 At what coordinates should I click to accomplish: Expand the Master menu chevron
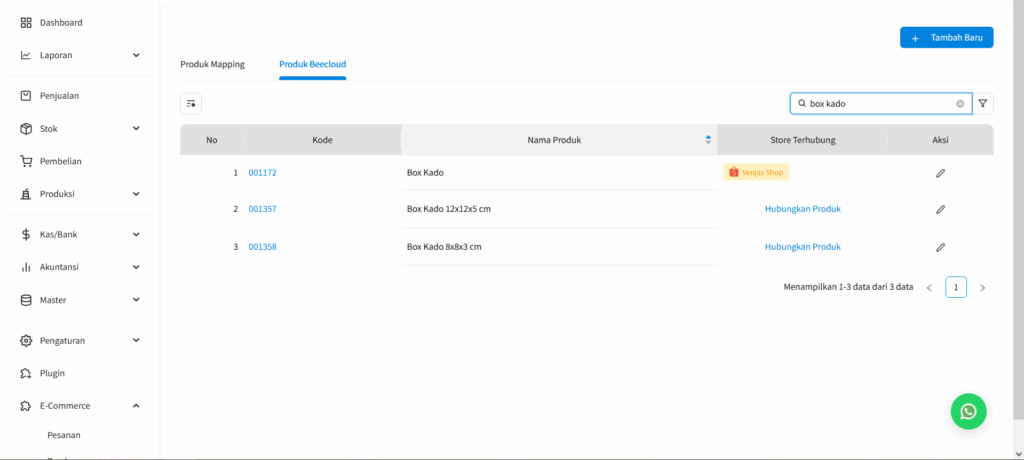[x=136, y=300]
